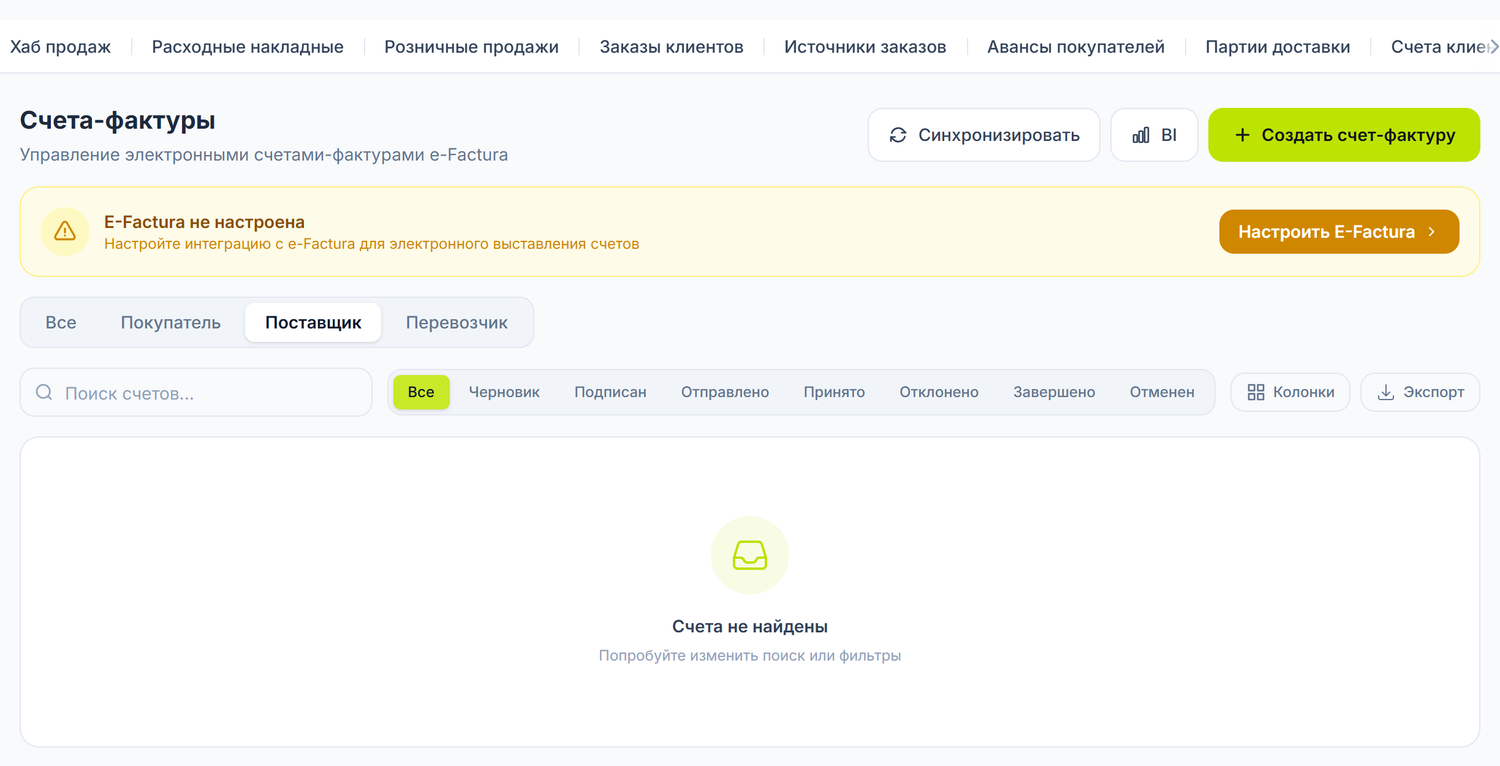Switch to Заказы клиентов
Image resolution: width=1500 pixels, height=766 pixels.
[672, 47]
